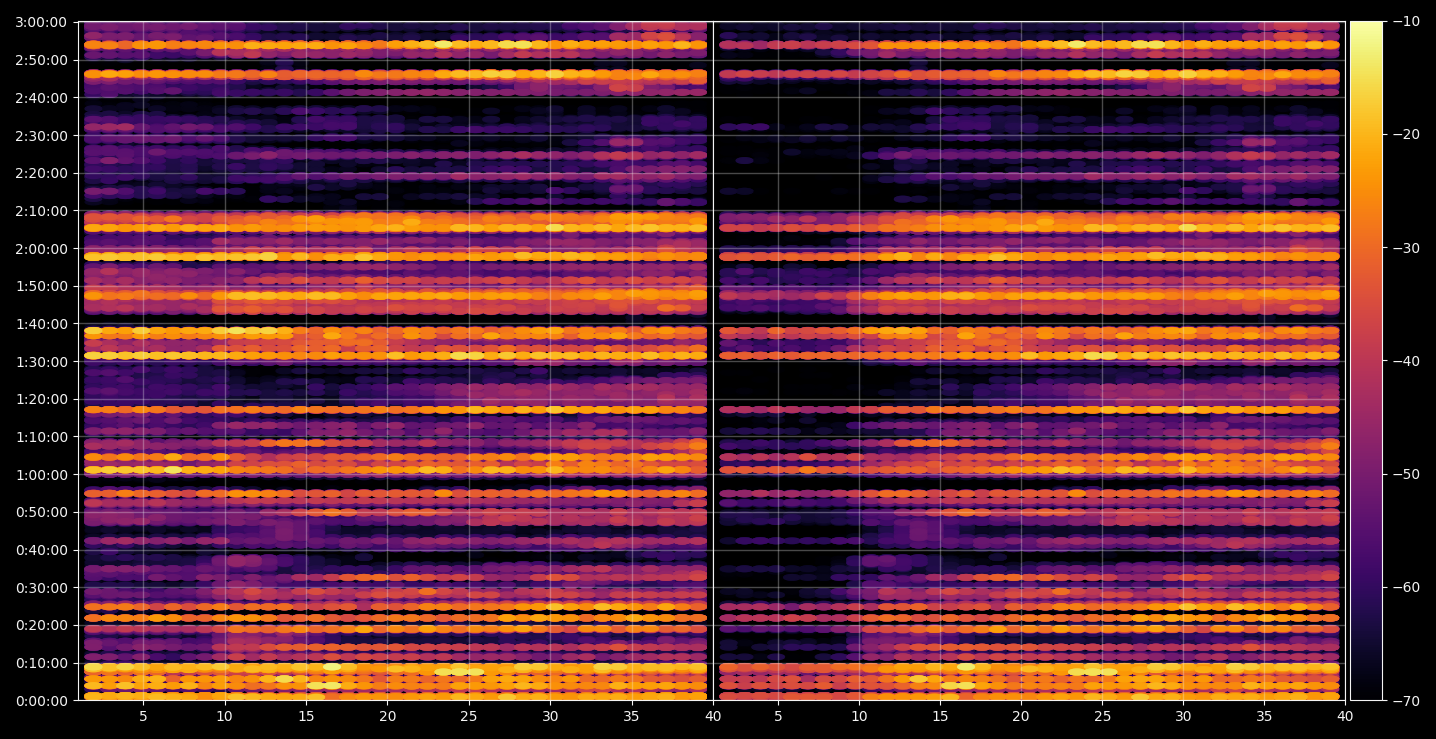
Task: Click x-axis label 25 of the right heatmap
Action: pyautogui.click(x=1102, y=717)
